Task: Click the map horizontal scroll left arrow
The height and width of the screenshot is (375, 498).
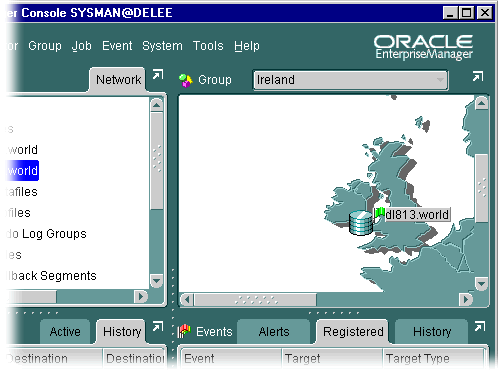Action: click(x=187, y=300)
